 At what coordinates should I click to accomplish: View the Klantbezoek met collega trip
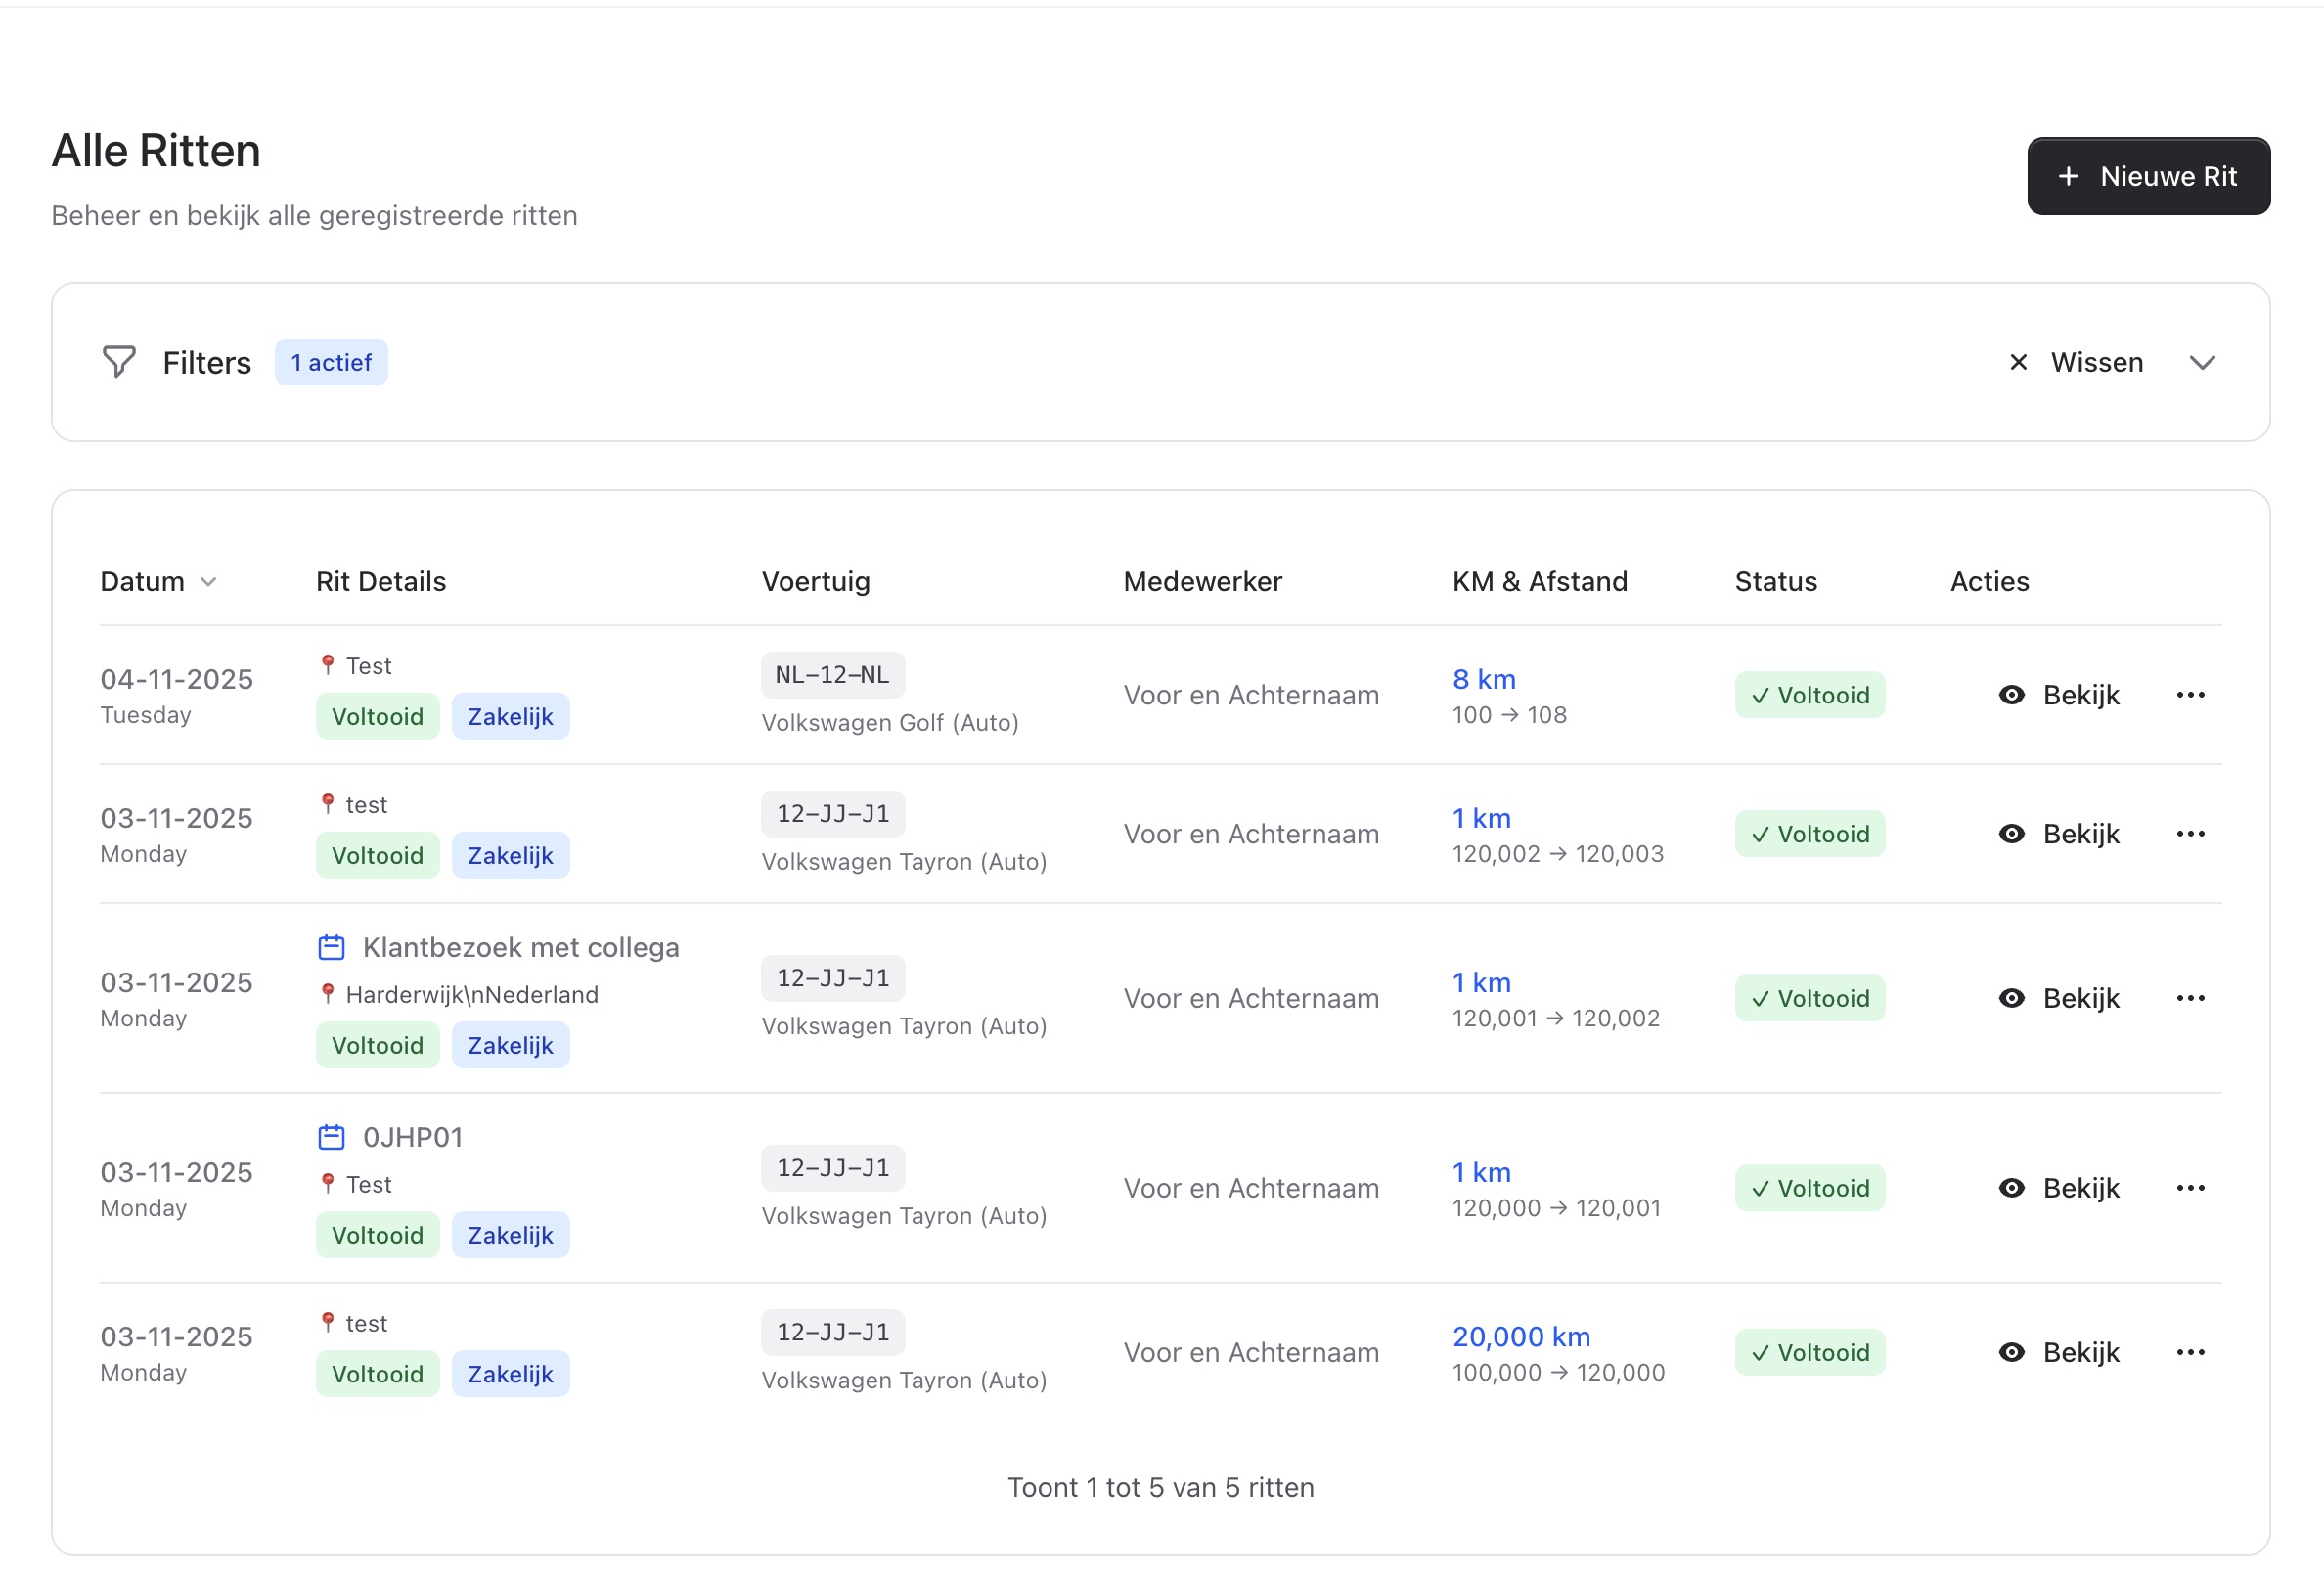click(x=2059, y=998)
